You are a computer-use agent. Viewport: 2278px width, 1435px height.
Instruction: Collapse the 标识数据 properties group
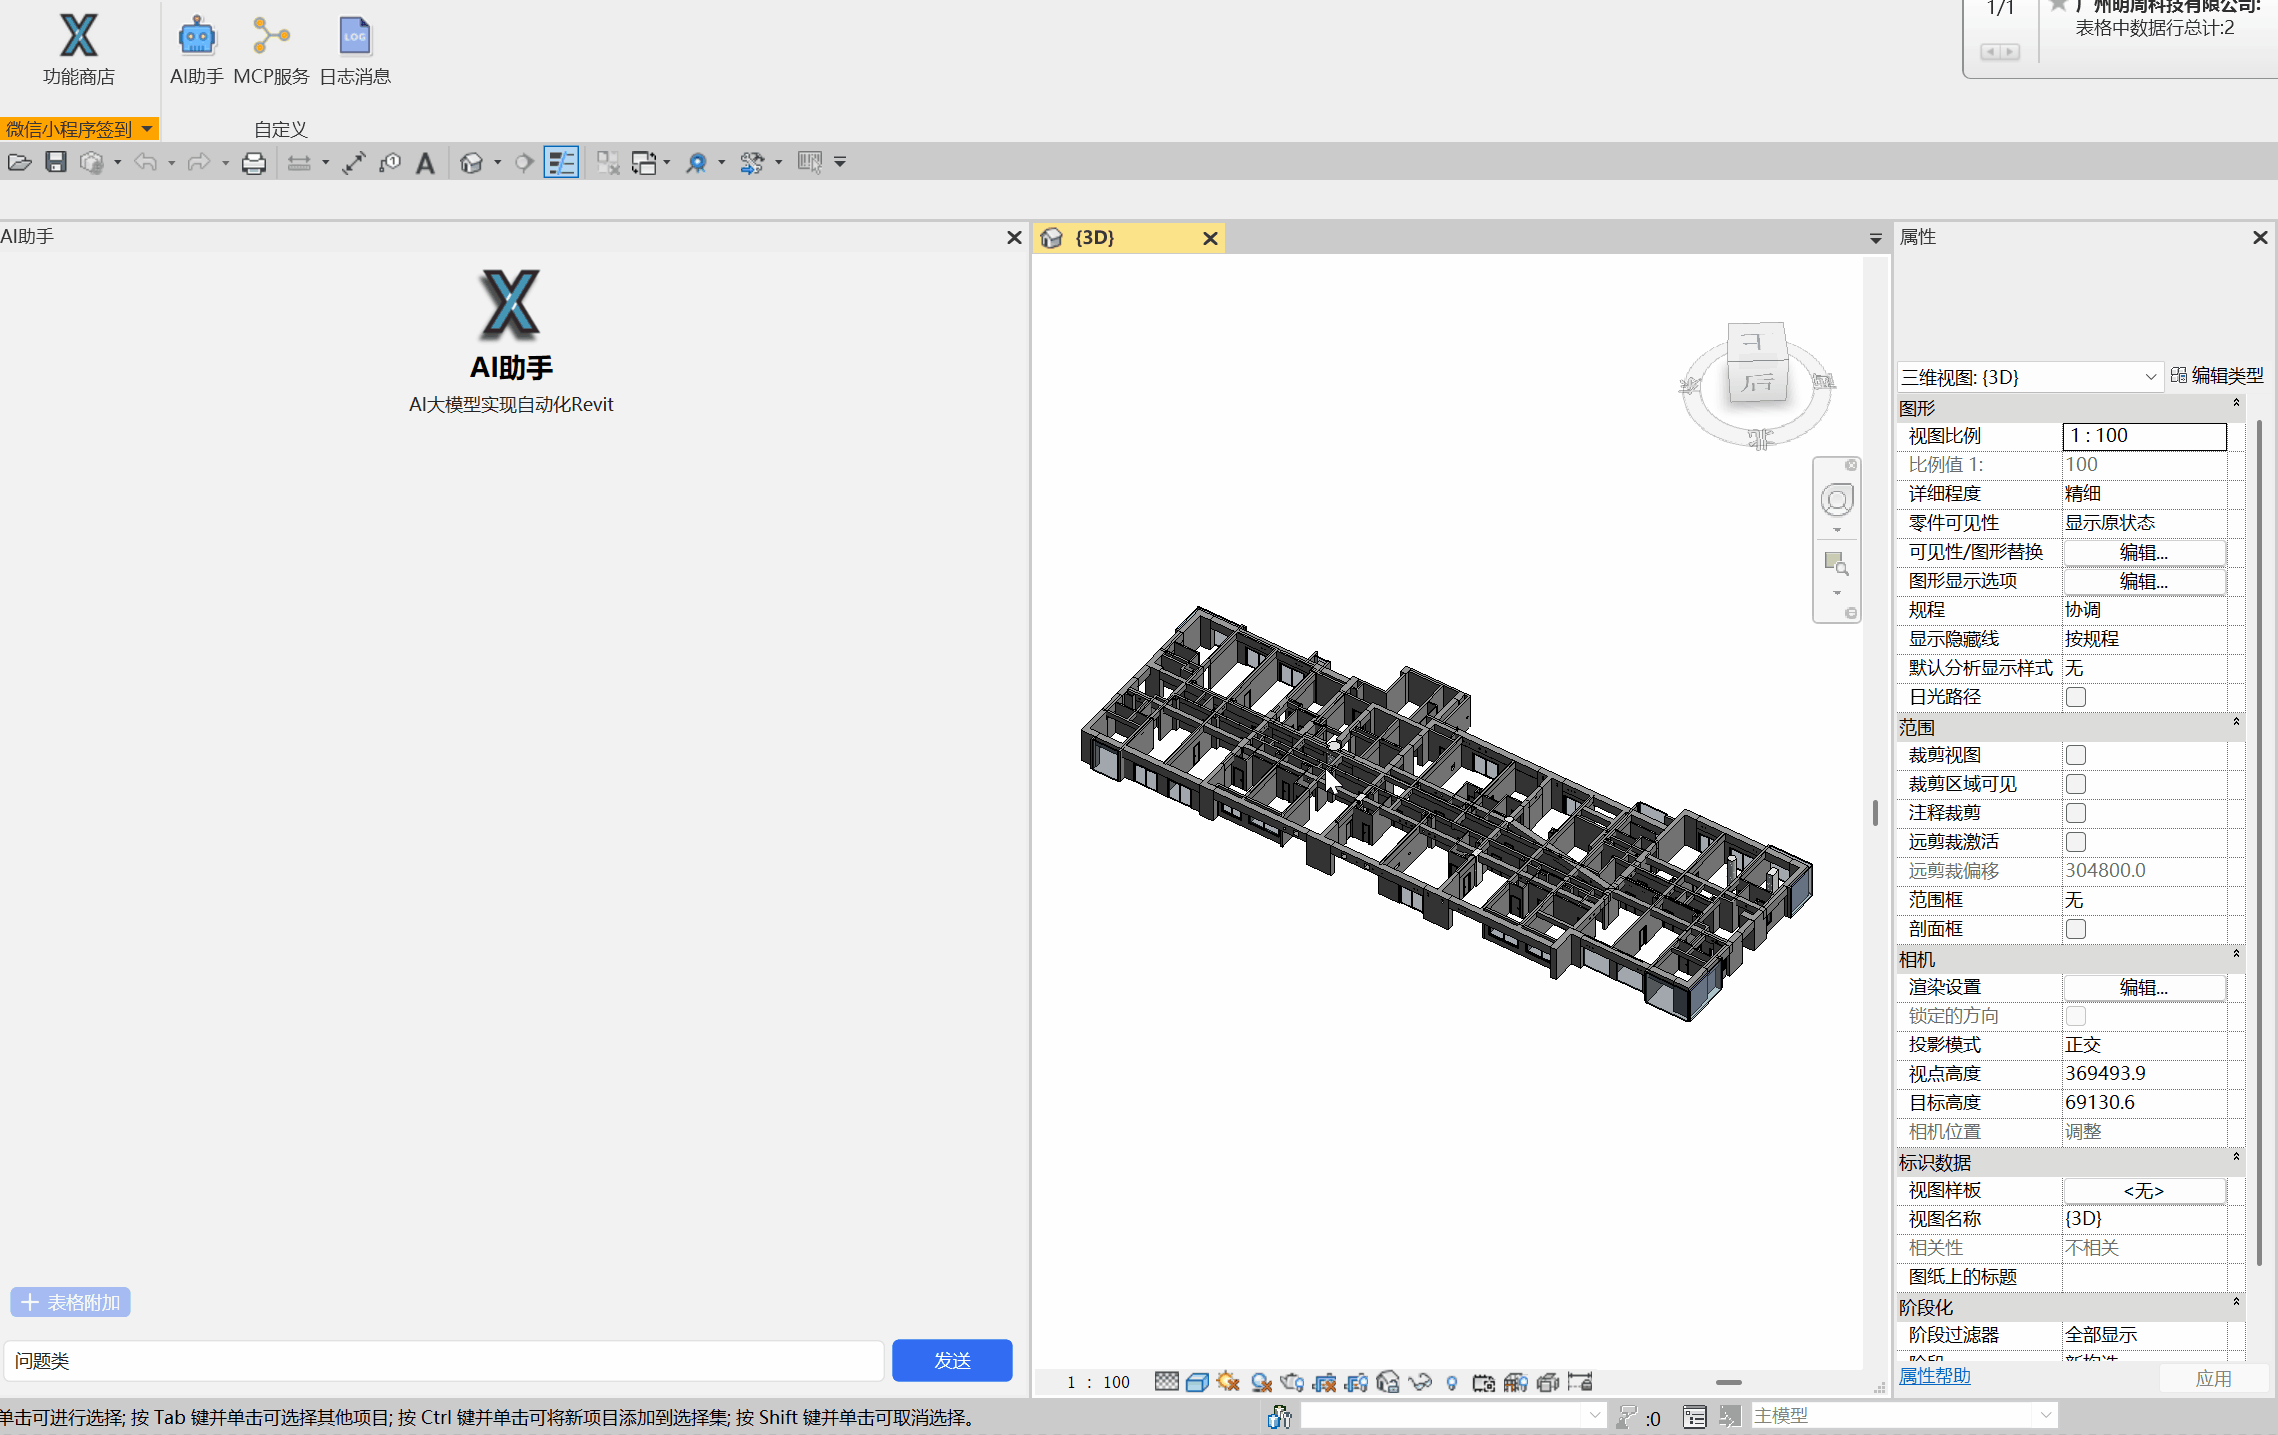pyautogui.click(x=2236, y=1157)
